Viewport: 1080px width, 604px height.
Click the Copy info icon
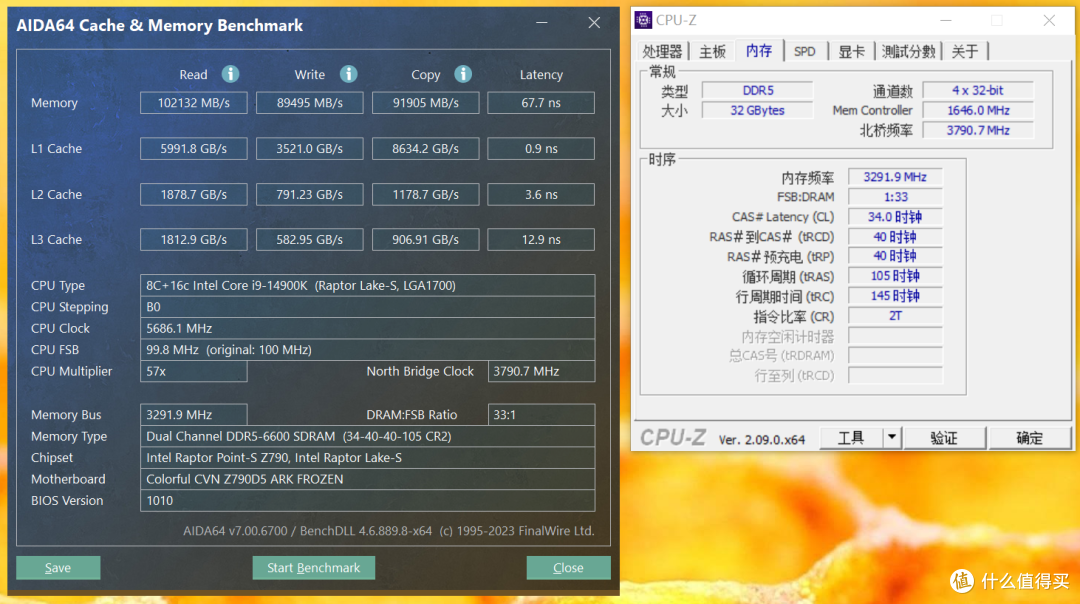click(463, 74)
